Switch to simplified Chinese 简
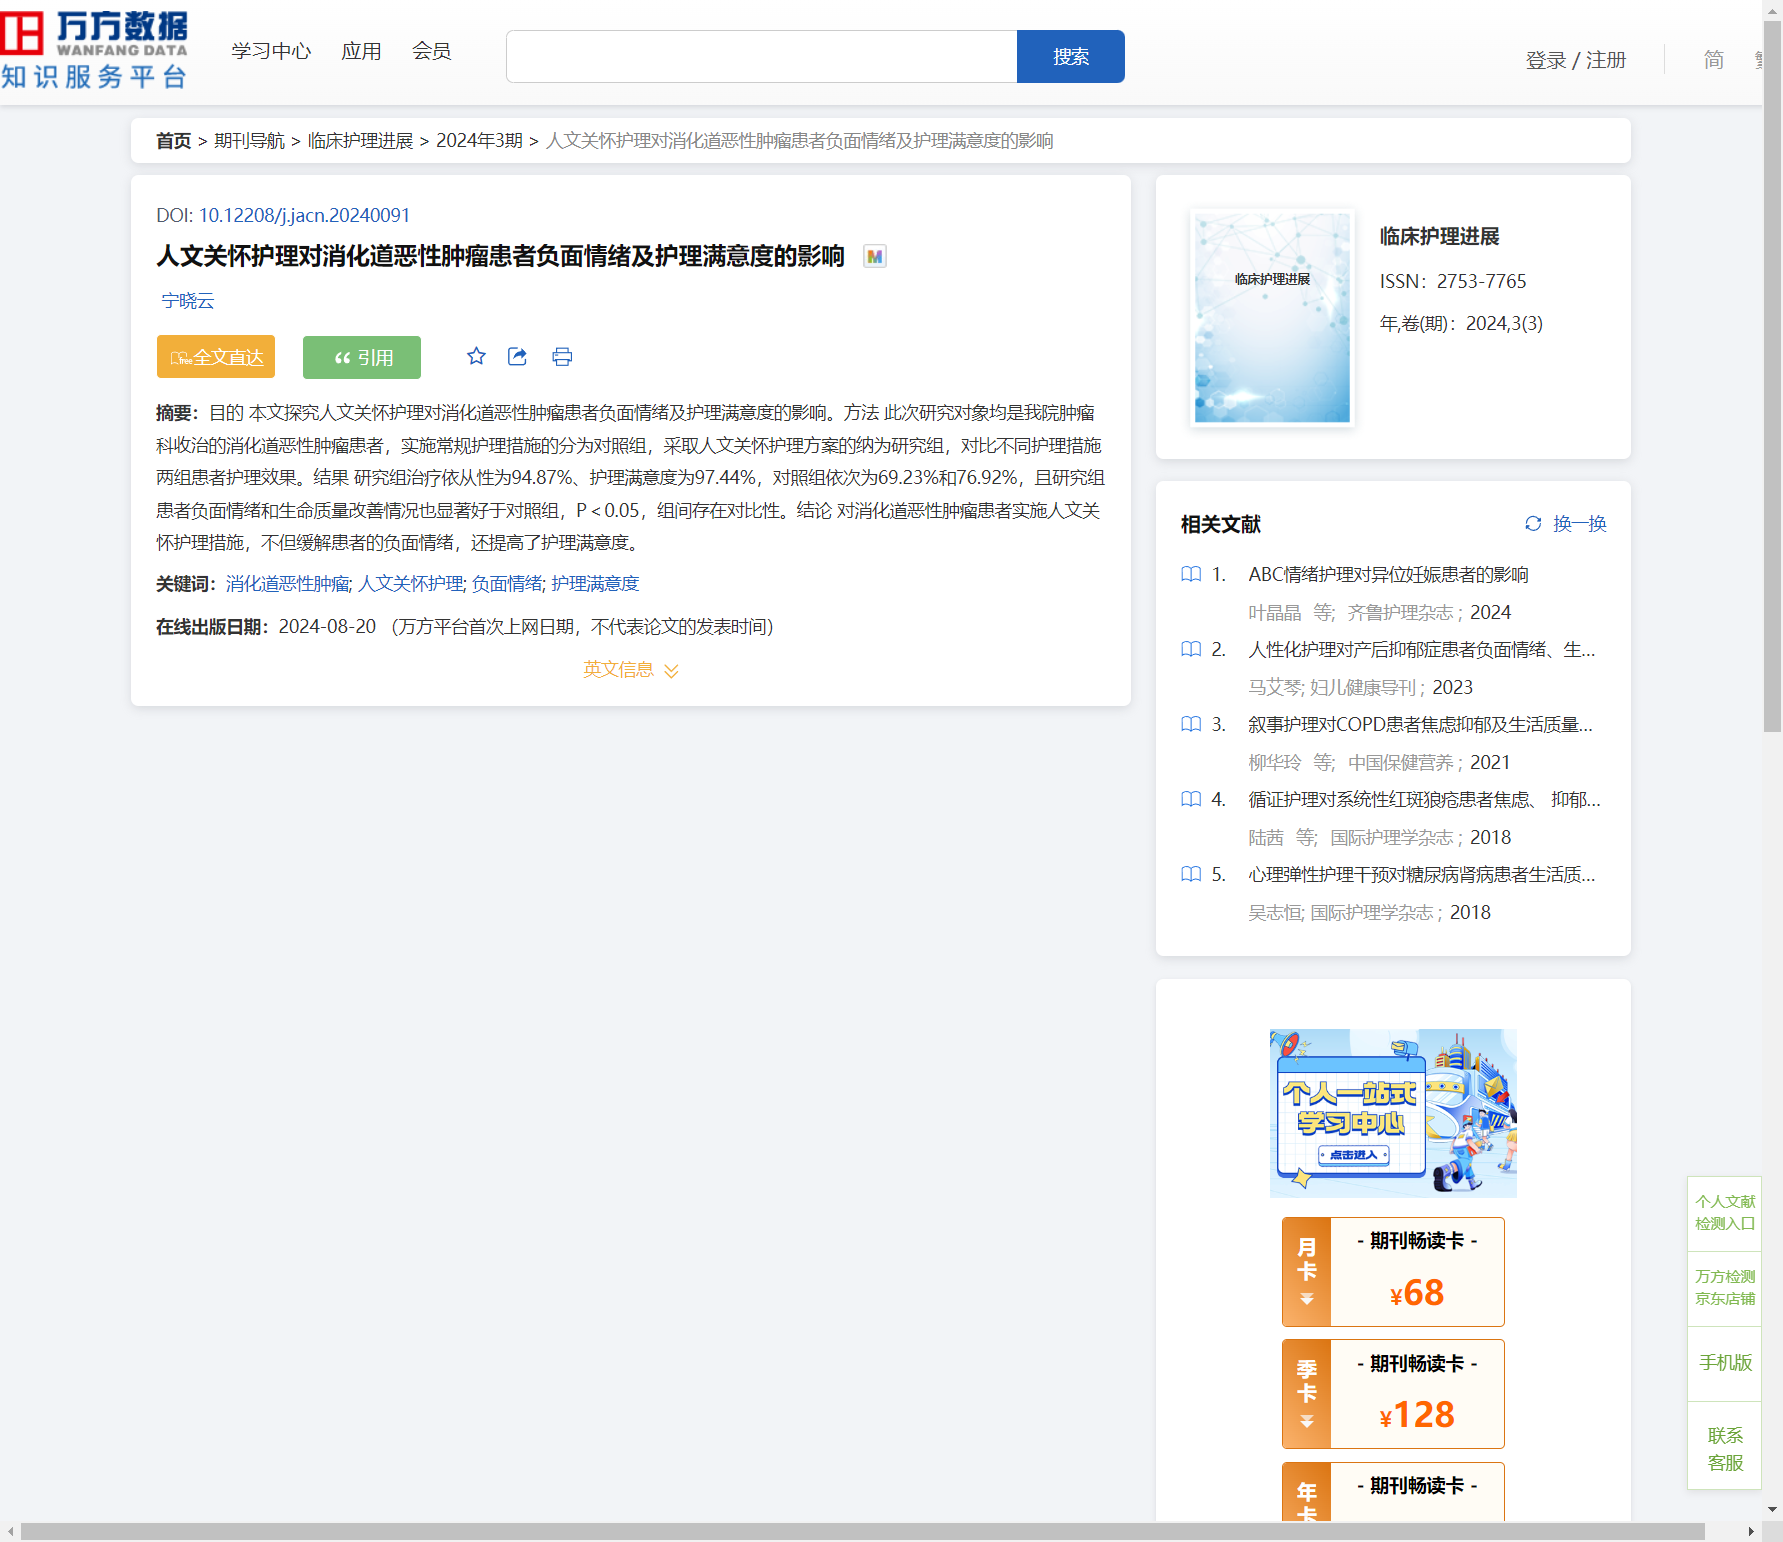Screen dimensions: 1783x1542 1714,60
